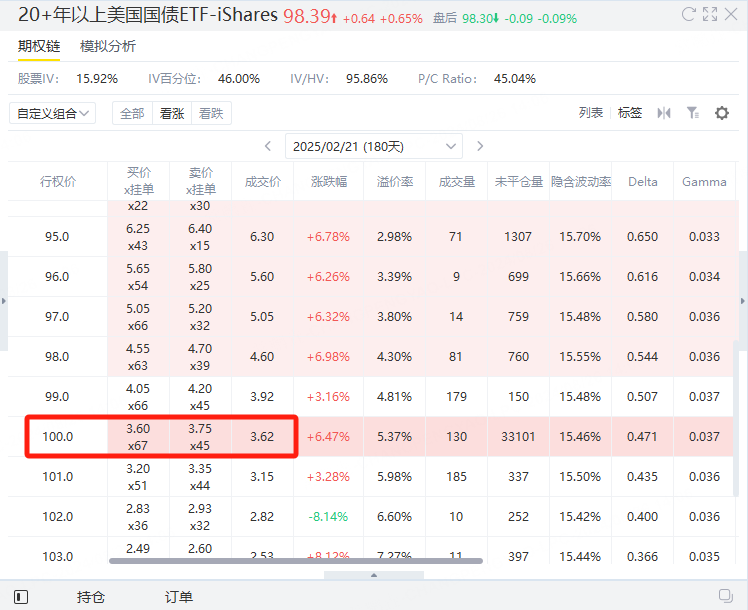Image resolution: width=748 pixels, height=610 pixels.
Task: Switch to the 期权链 tab
Action: tap(39, 46)
